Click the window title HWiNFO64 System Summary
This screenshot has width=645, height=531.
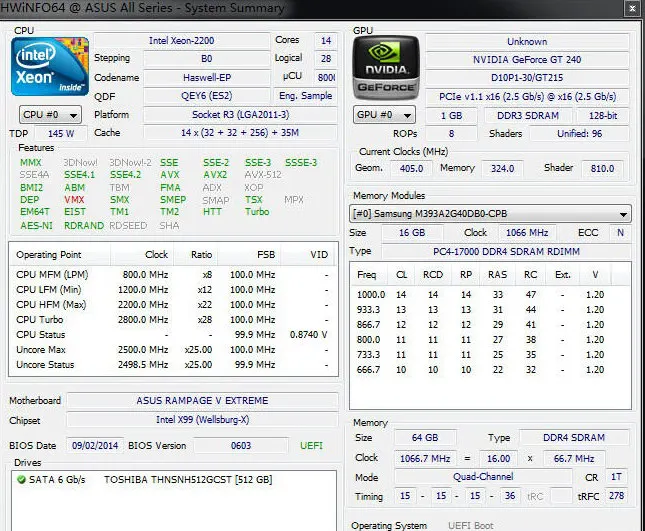pos(142,8)
